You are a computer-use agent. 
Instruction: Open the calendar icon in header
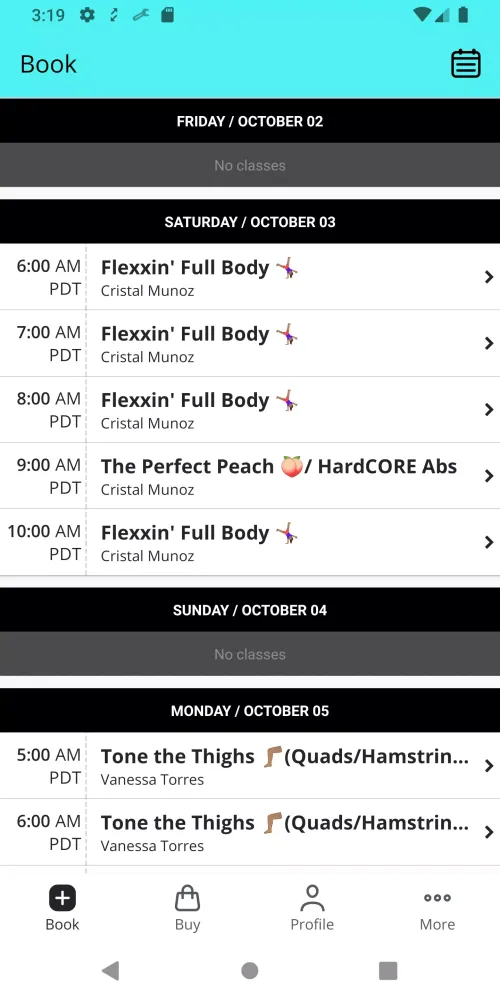(466, 64)
